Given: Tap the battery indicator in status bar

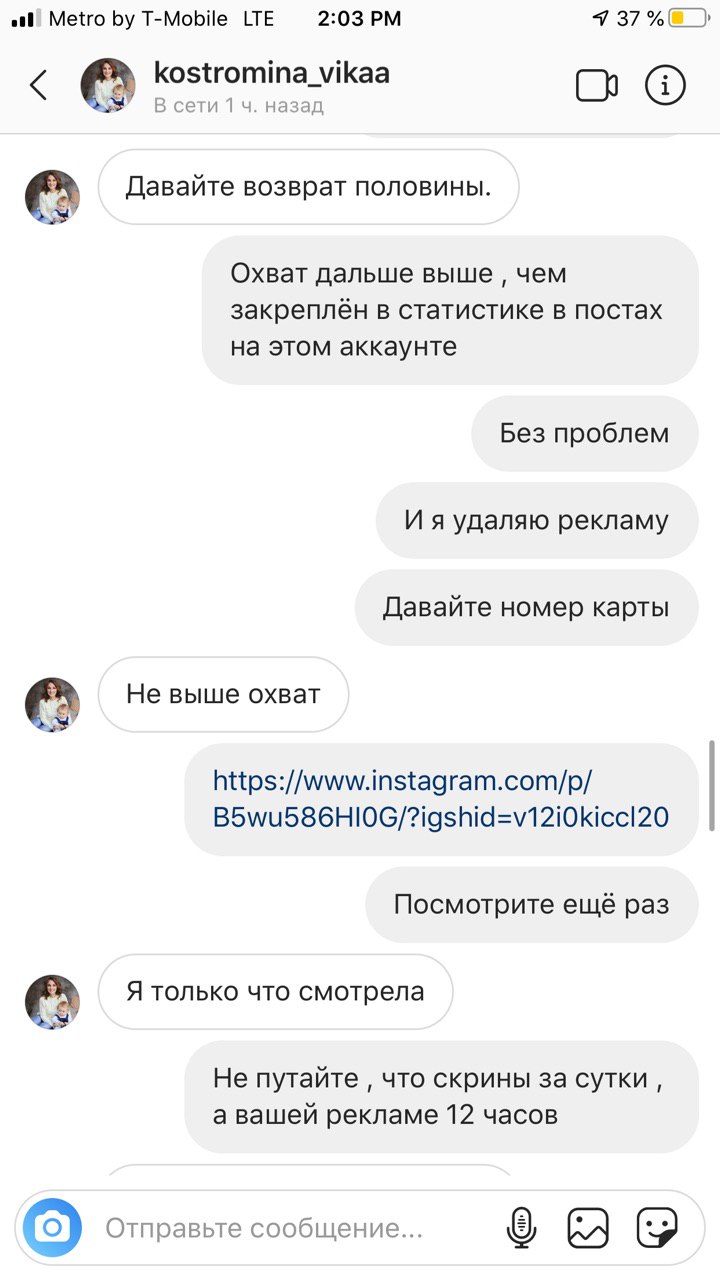Looking at the screenshot, I should [687, 18].
